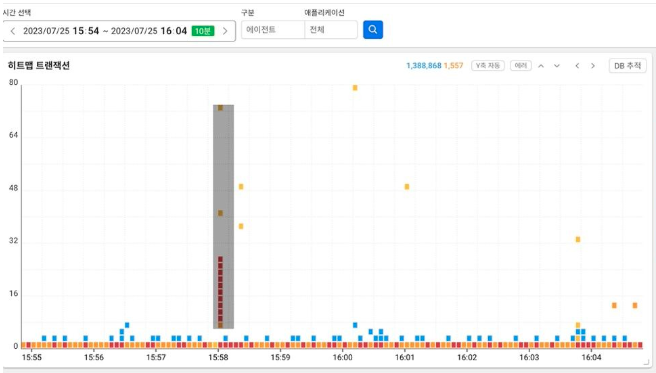Click the up chevron in heatmap header

tap(541, 66)
